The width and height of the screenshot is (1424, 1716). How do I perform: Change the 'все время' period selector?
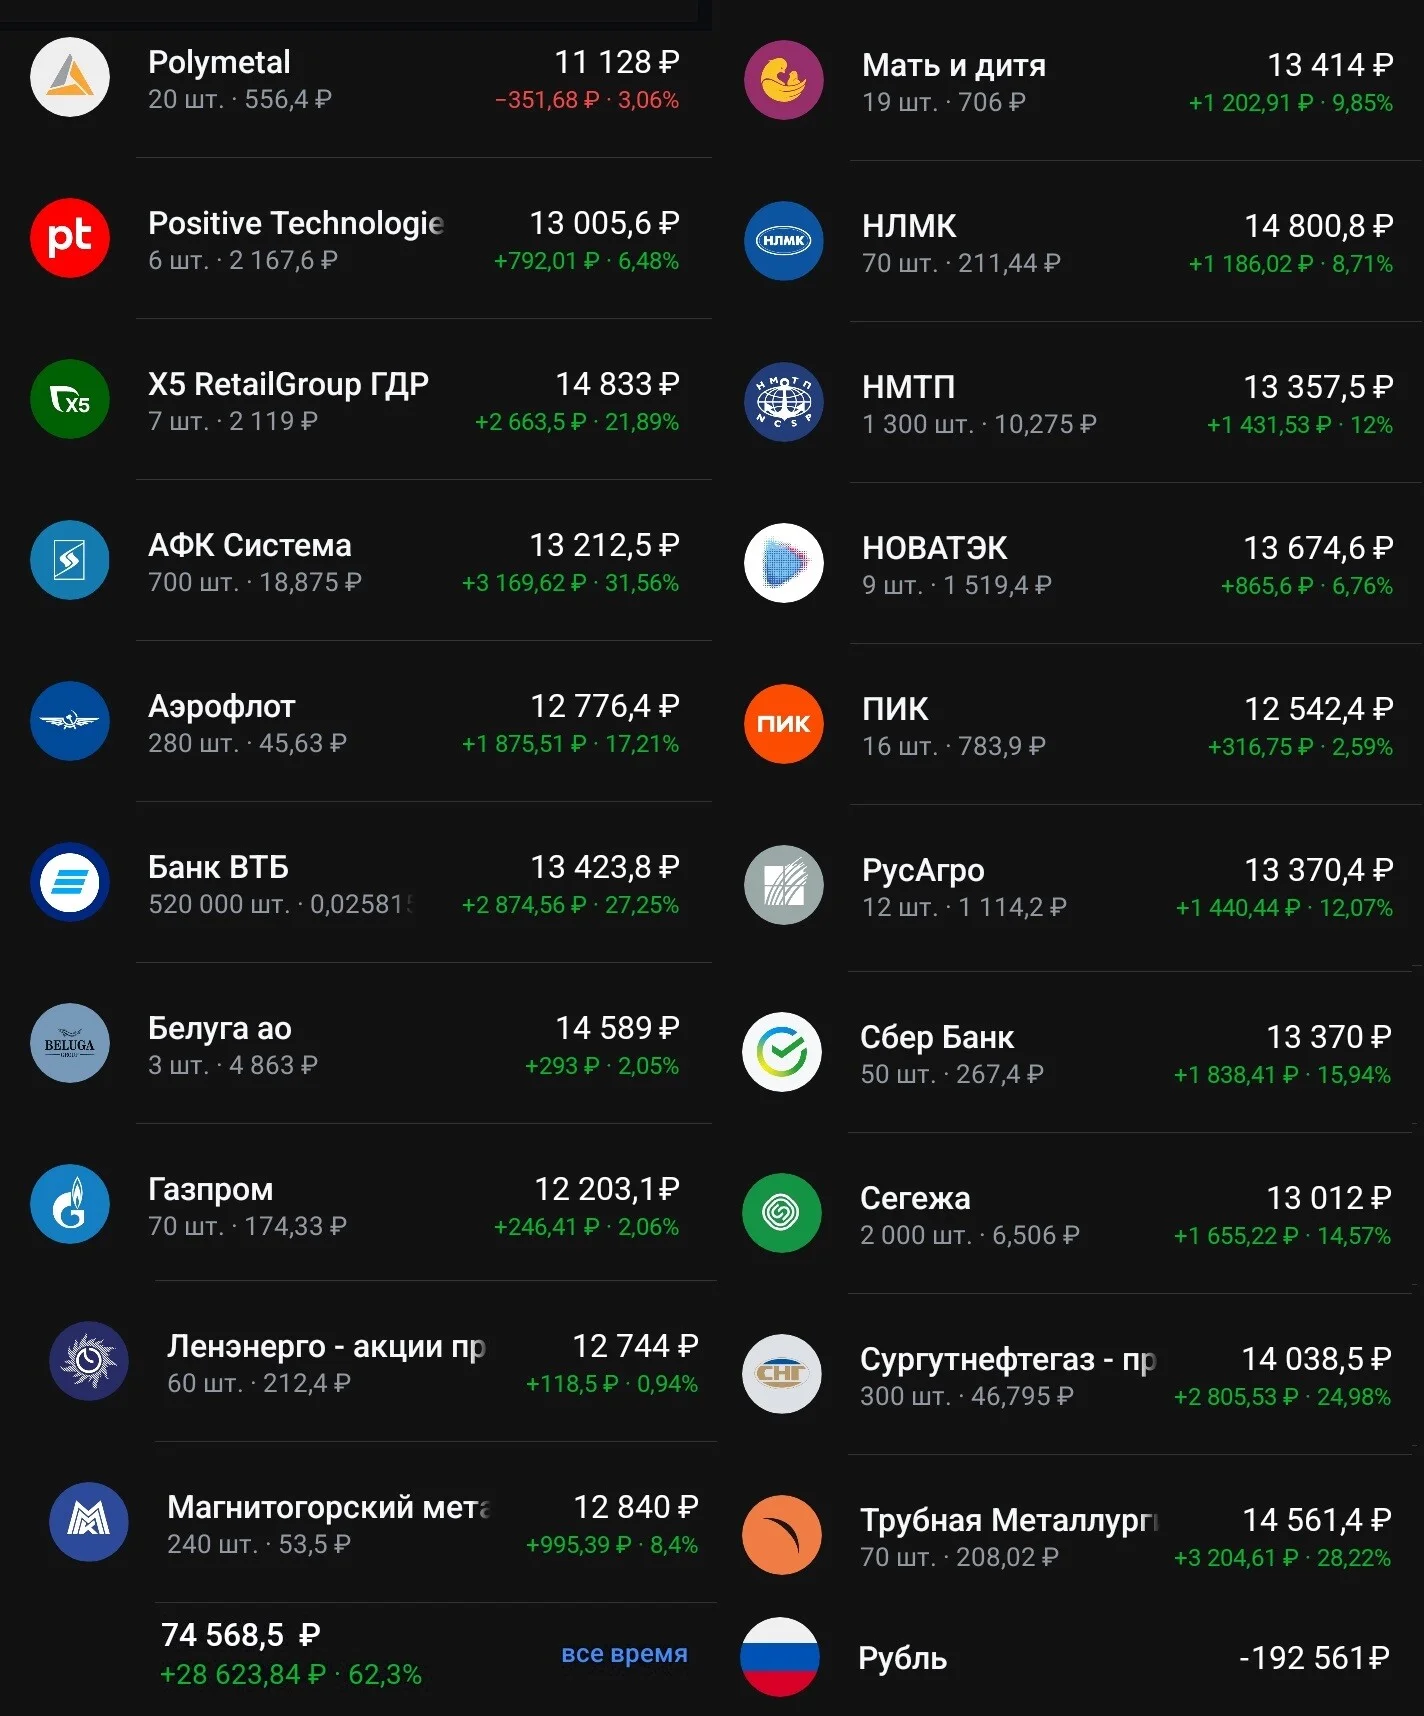pyautogui.click(x=624, y=1654)
